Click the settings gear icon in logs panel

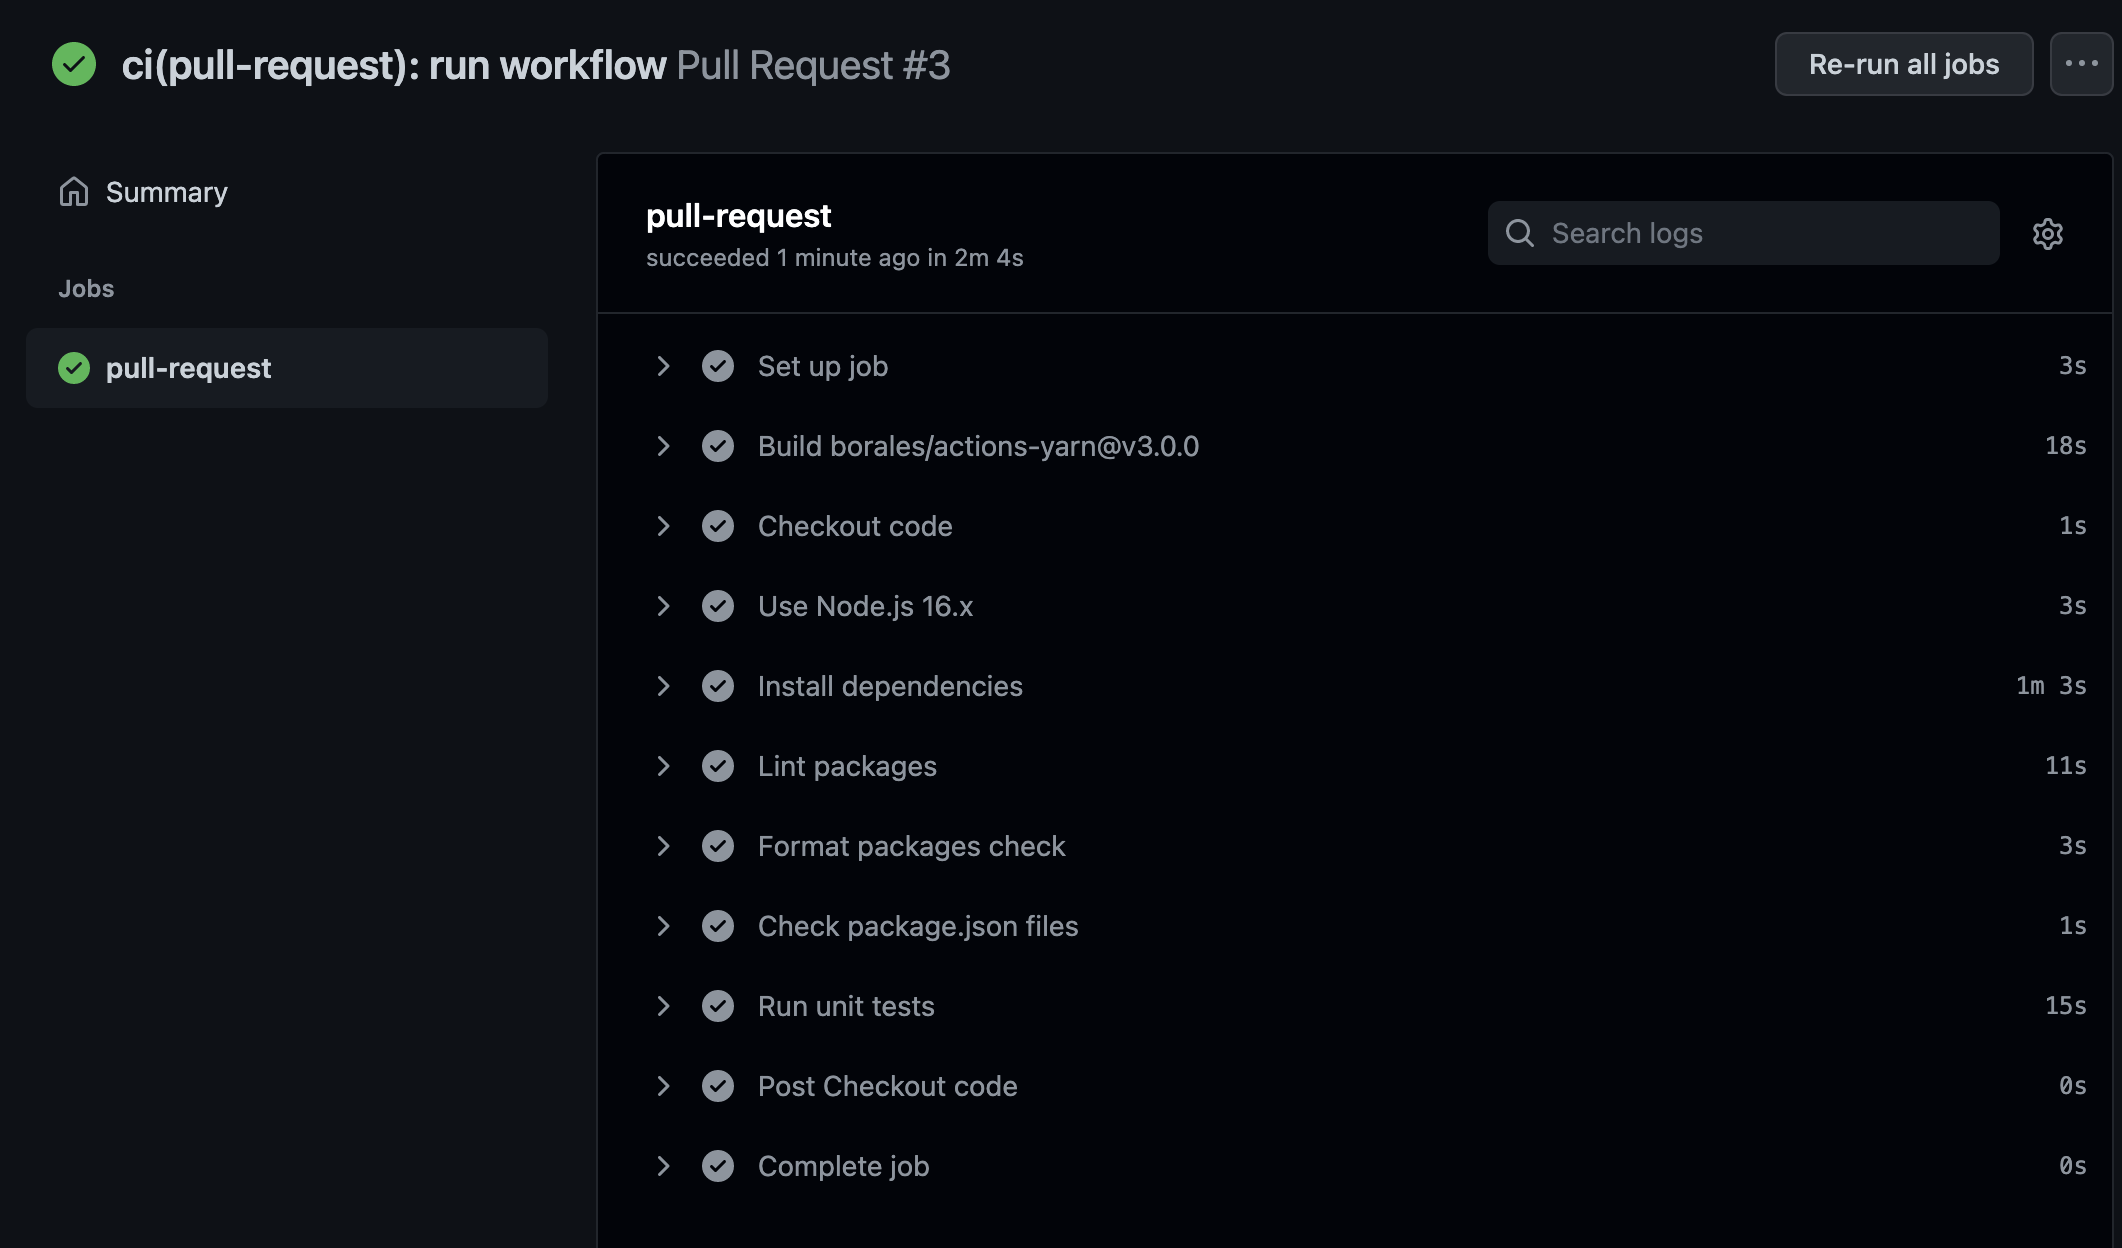pos(2049,232)
